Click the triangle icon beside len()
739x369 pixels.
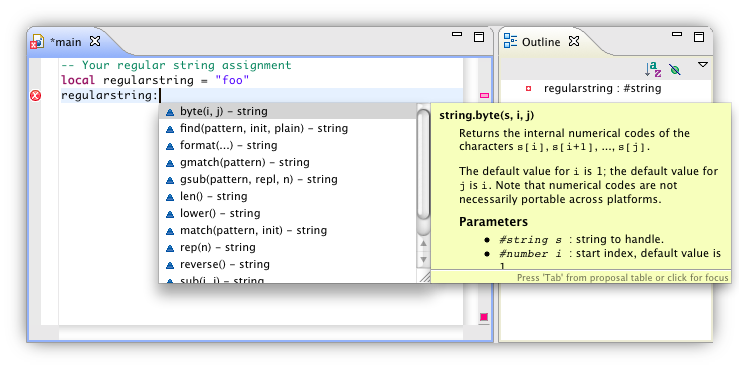click(x=170, y=197)
